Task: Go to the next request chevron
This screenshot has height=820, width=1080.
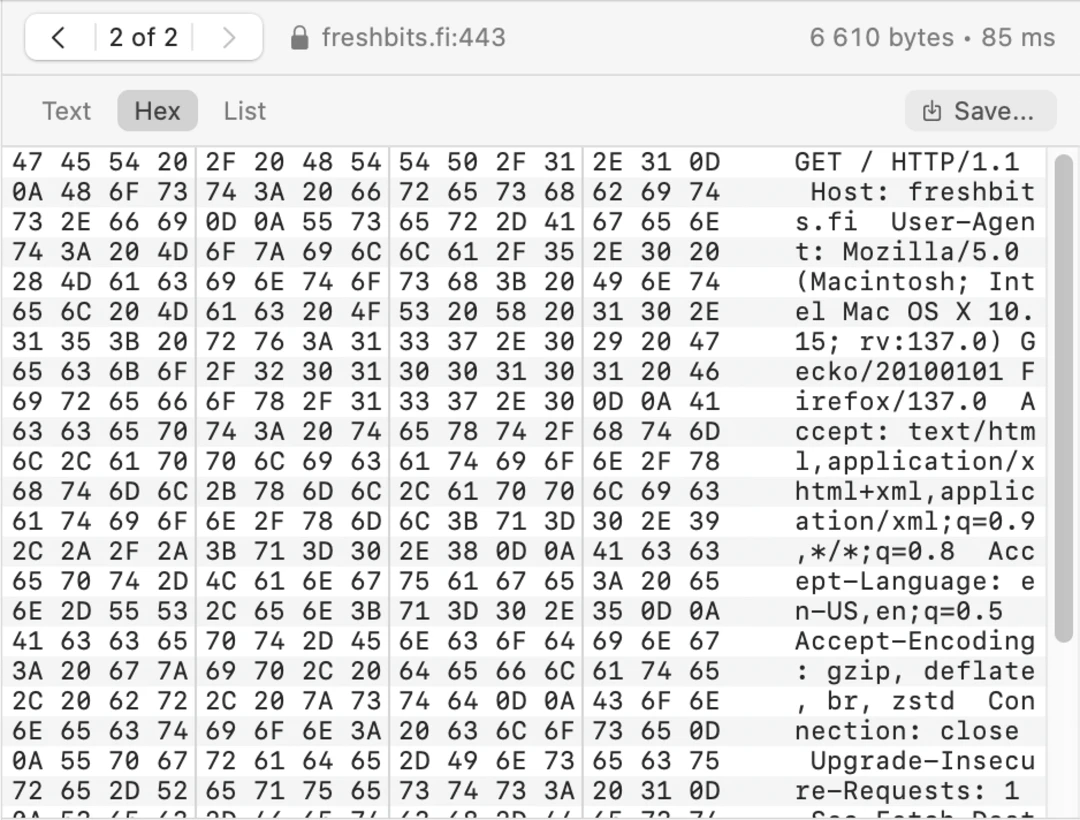Action: [229, 38]
